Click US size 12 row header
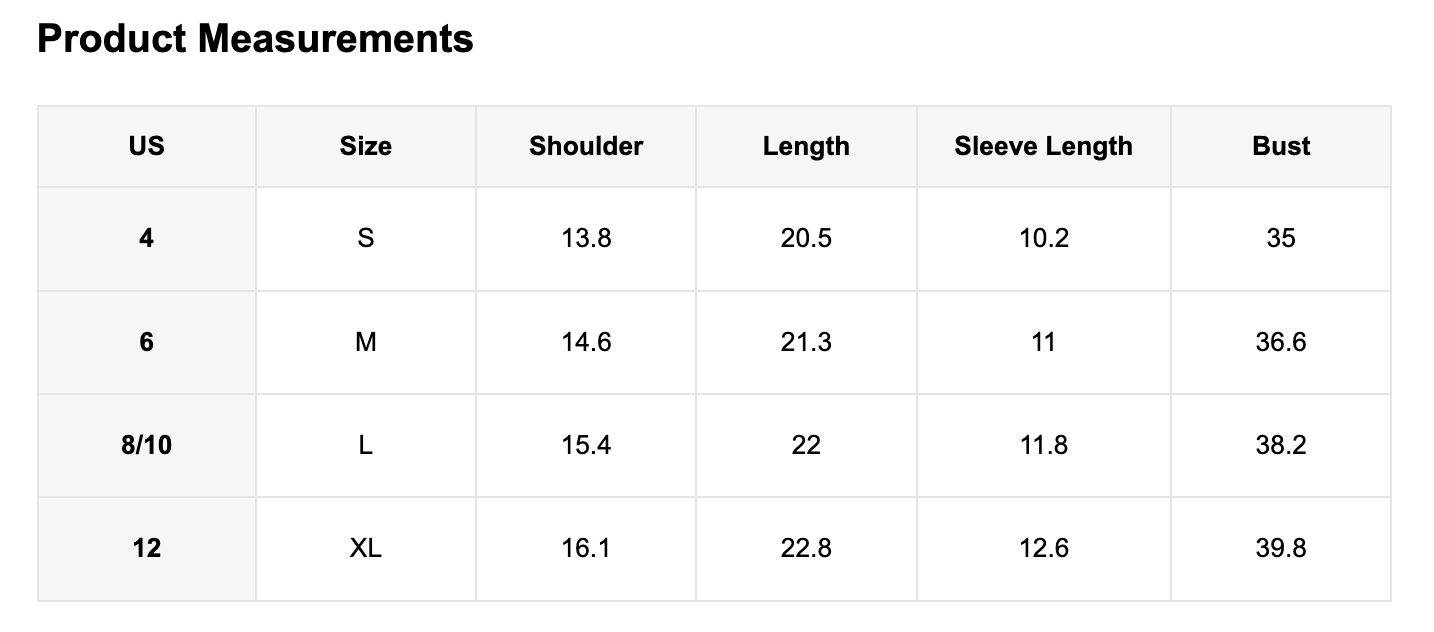The image size is (1434, 632). tap(146, 548)
